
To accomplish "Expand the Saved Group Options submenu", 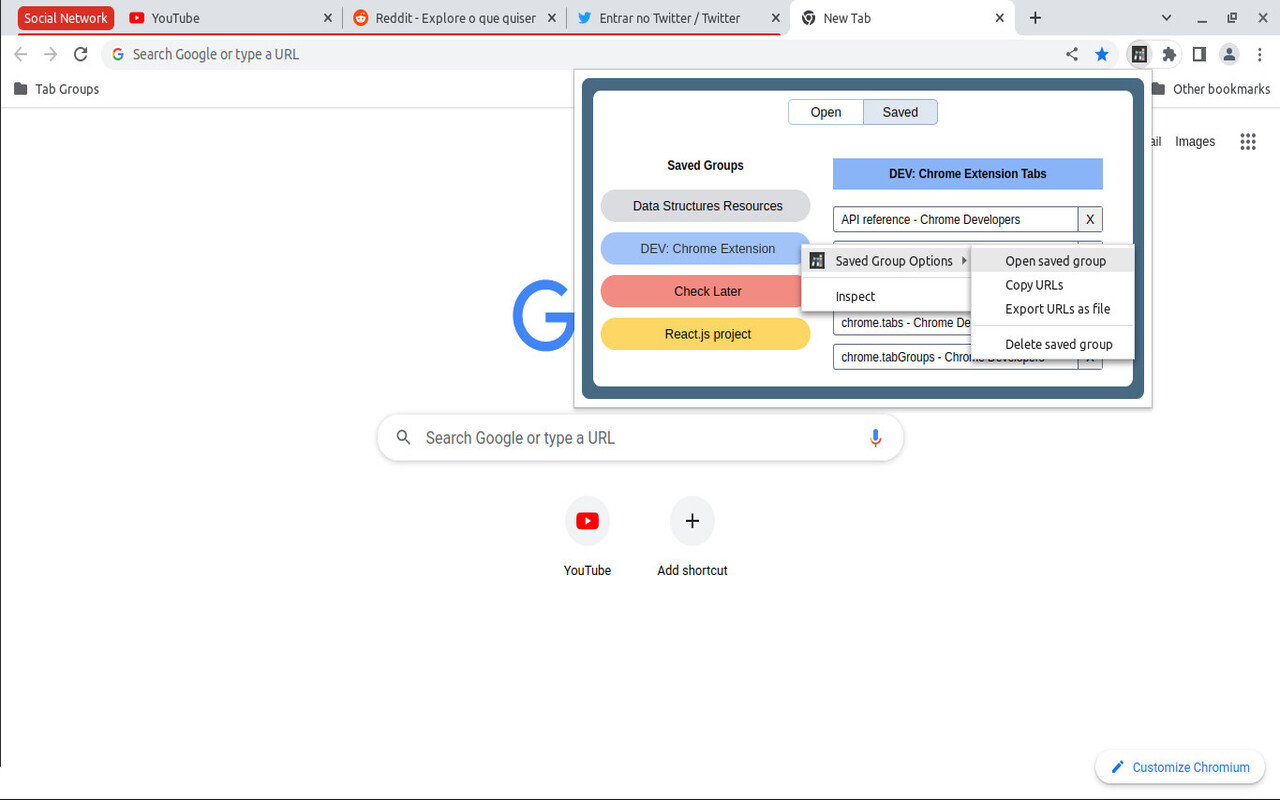I will coord(886,261).
